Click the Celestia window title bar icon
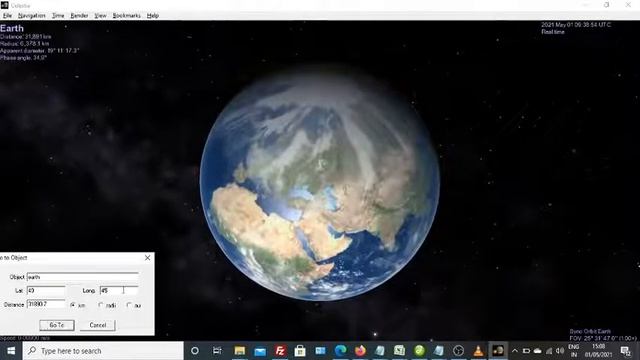The height and width of the screenshot is (360, 640). pos(4,5)
